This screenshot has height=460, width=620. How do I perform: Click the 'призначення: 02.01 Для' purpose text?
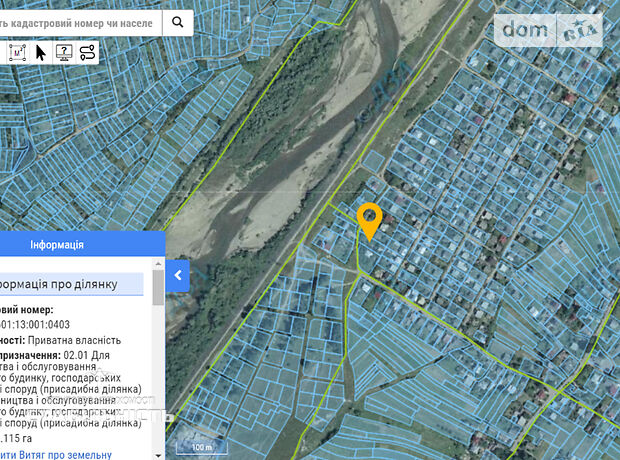click(x=55, y=355)
